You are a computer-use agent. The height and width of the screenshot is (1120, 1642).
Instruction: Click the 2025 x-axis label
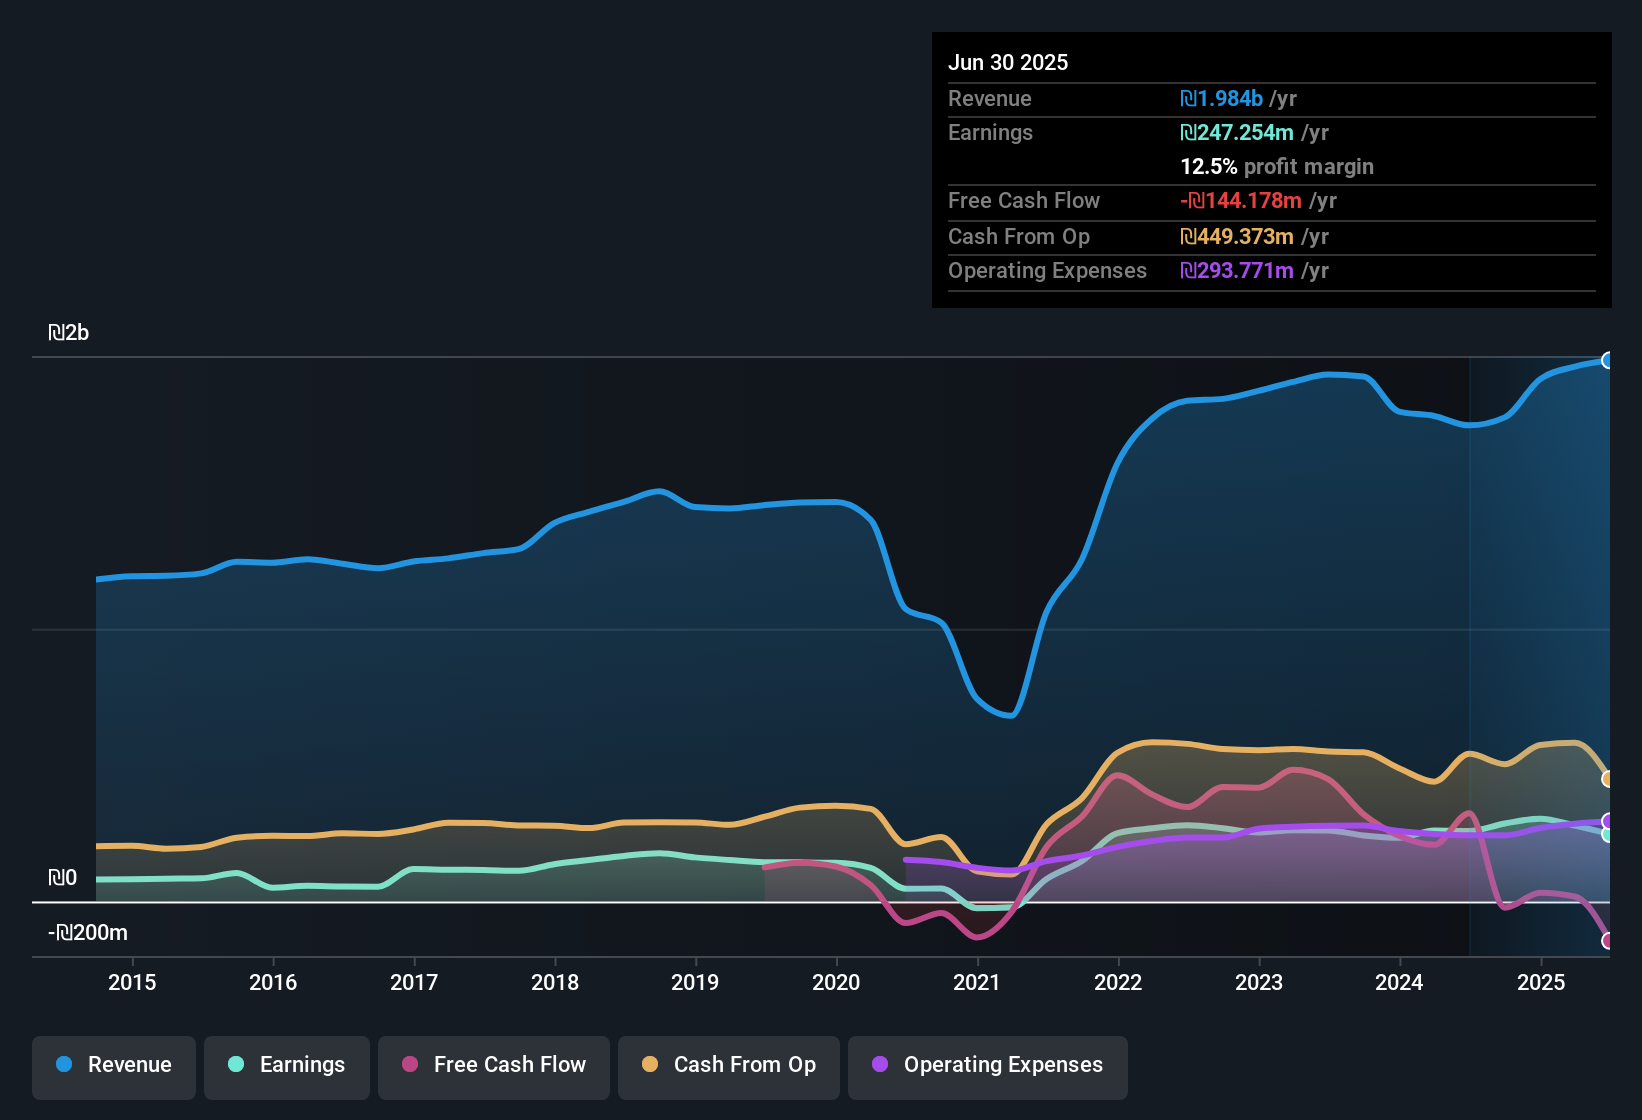click(x=1541, y=982)
